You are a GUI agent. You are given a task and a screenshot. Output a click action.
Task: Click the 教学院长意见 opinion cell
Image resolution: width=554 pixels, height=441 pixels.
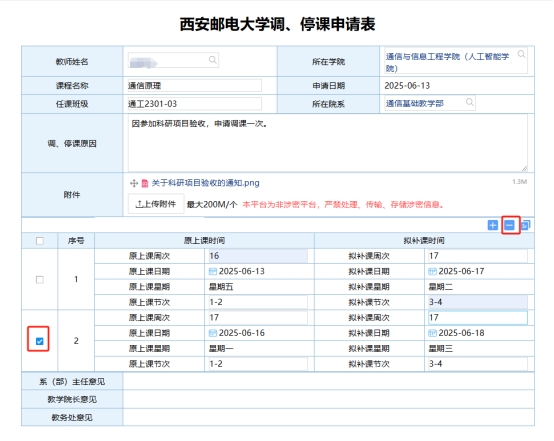[x=329, y=399]
